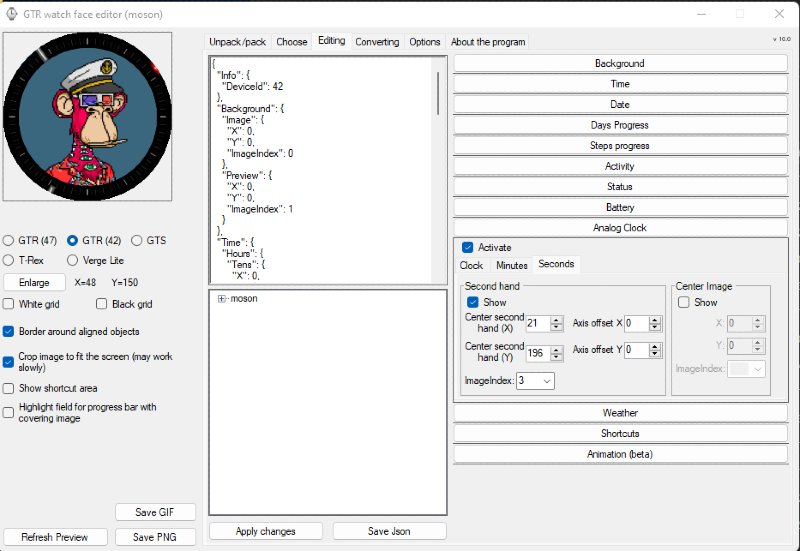This screenshot has height=551, width=800.
Task: Click the Enlarge button
Action: (x=34, y=283)
